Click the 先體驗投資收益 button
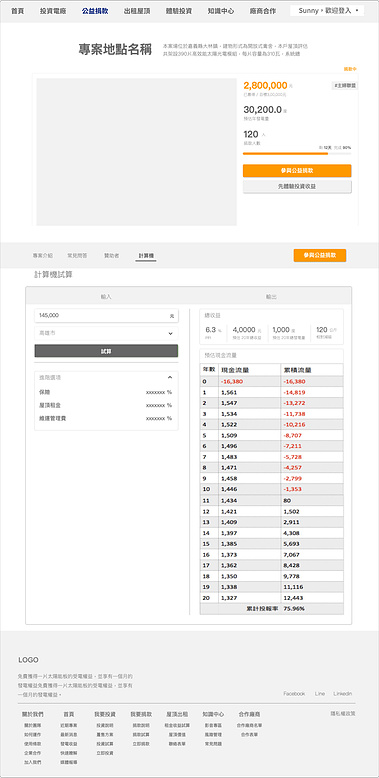This screenshot has width=379, height=778. (x=297, y=187)
